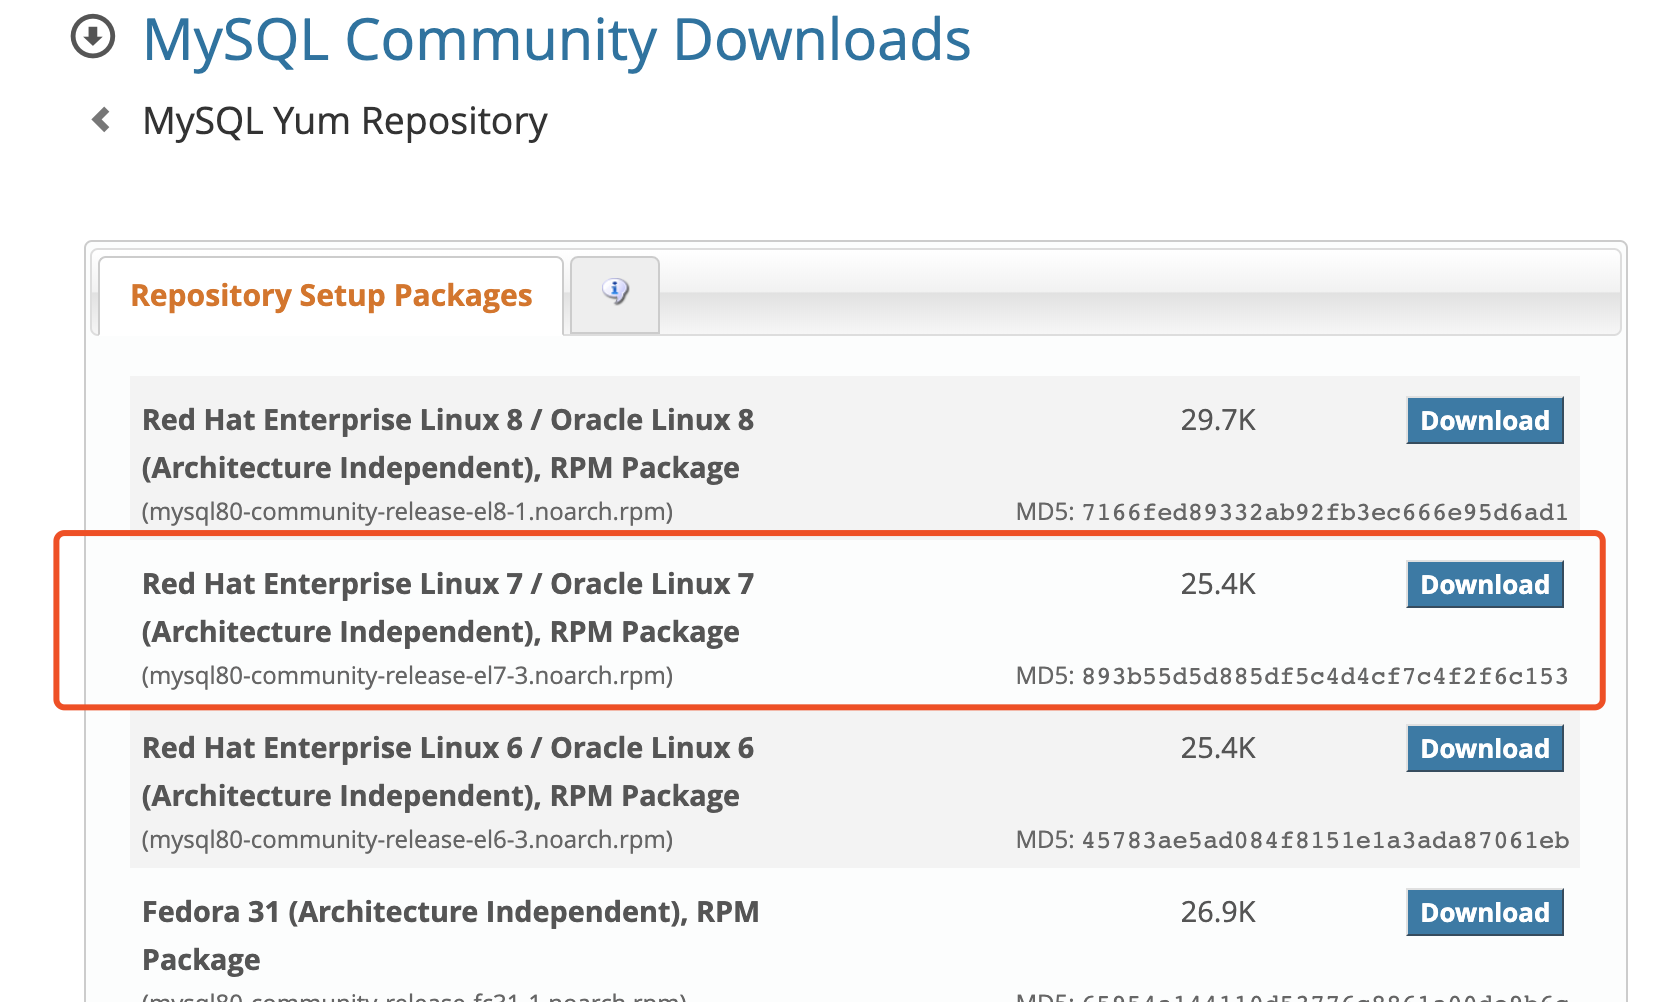Viewport: 1674px width, 1002px height.
Task: Download the highlighted Red Hat Enterprise Linux 7 package
Action: tap(1484, 584)
